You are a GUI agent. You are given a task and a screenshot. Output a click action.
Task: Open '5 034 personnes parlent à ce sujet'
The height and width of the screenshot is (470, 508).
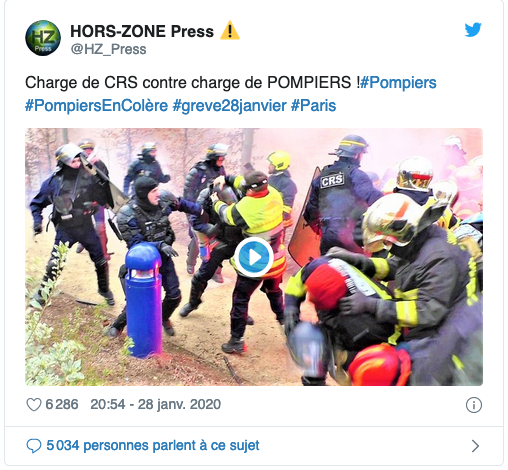153,446
